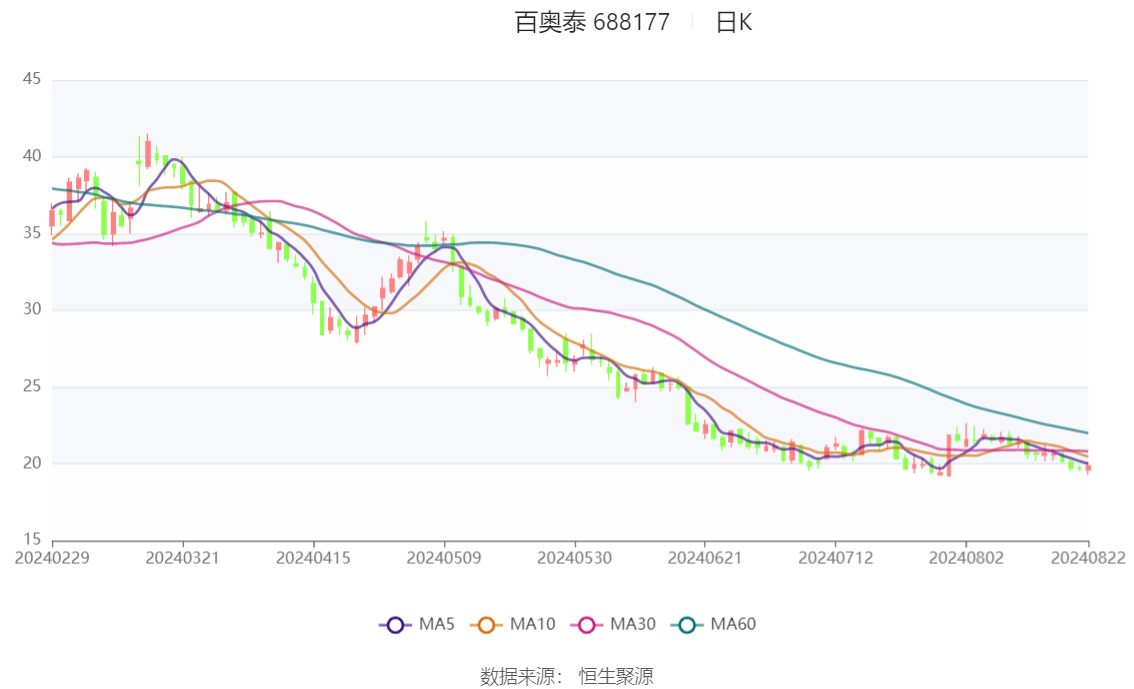Click the 日K period label
The width and height of the screenshot is (1134, 689).
[734, 22]
